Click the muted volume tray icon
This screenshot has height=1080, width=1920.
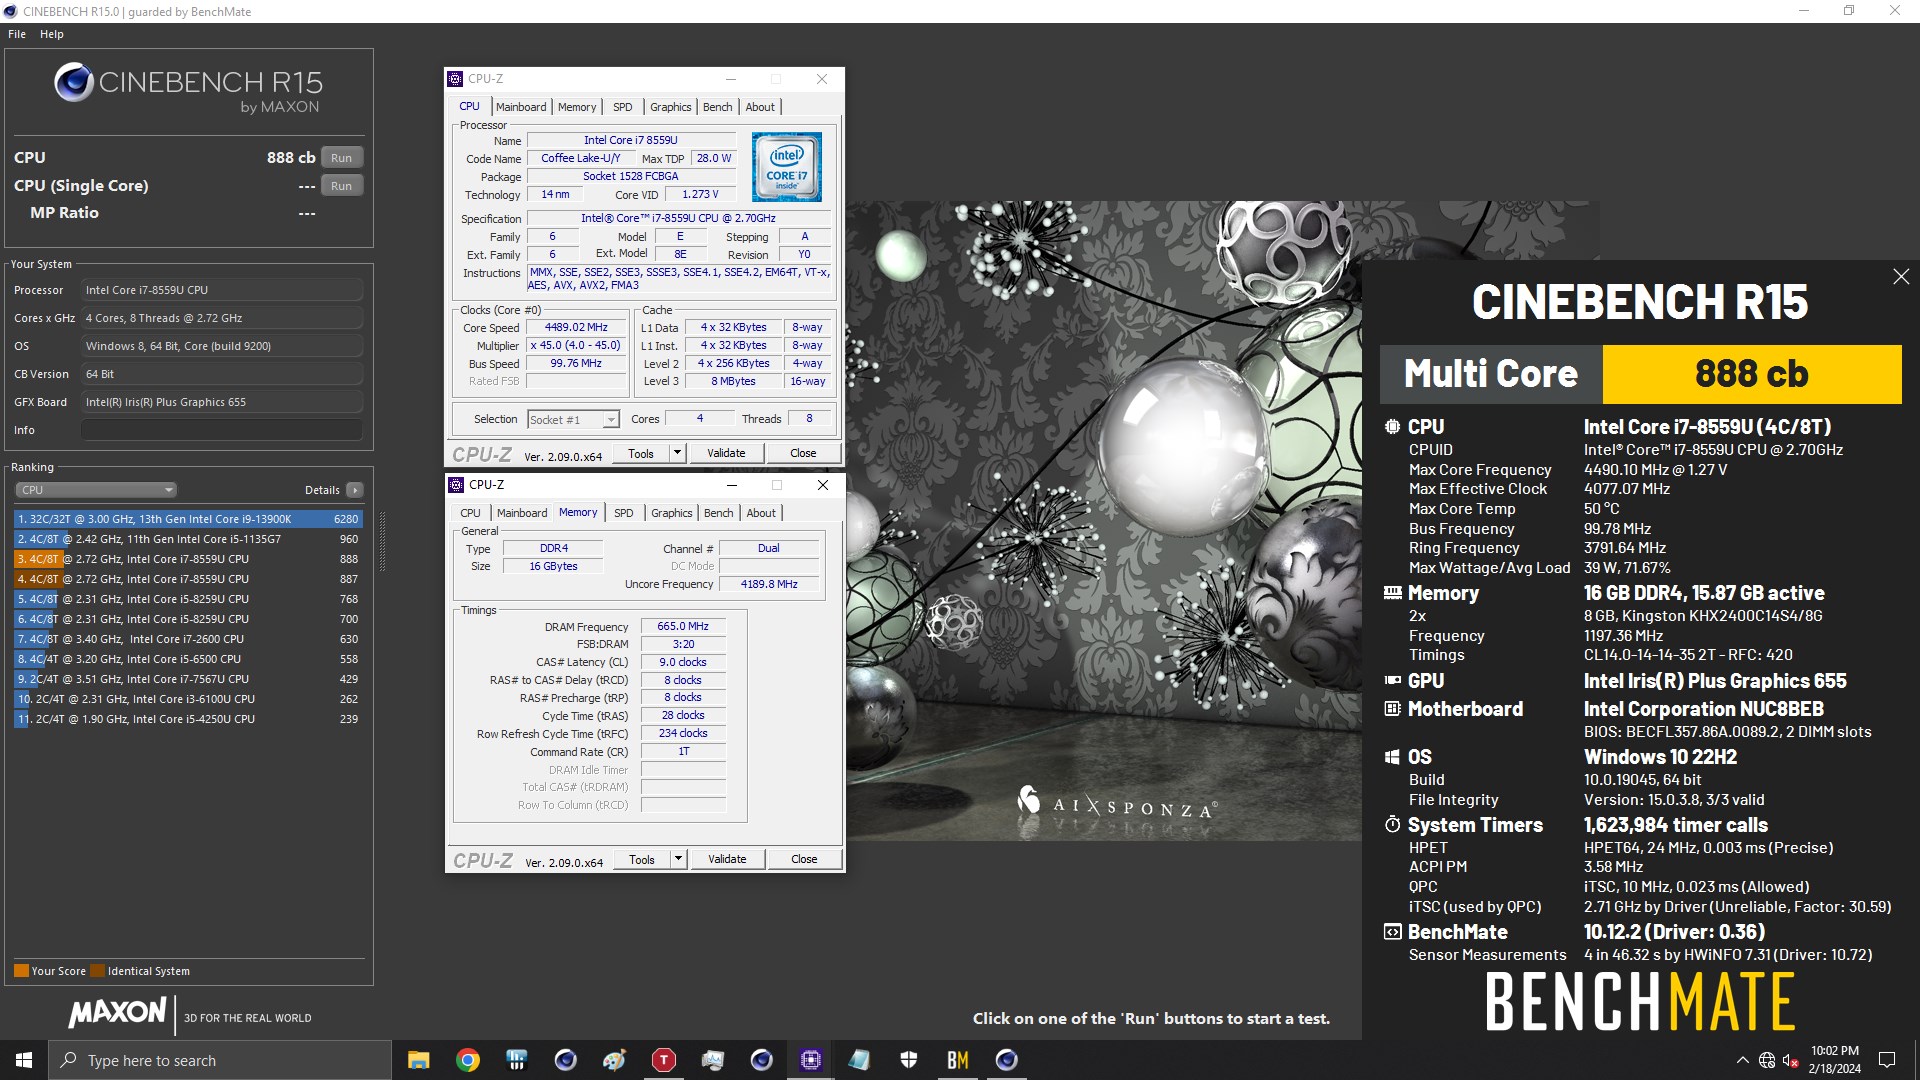tap(1791, 1060)
